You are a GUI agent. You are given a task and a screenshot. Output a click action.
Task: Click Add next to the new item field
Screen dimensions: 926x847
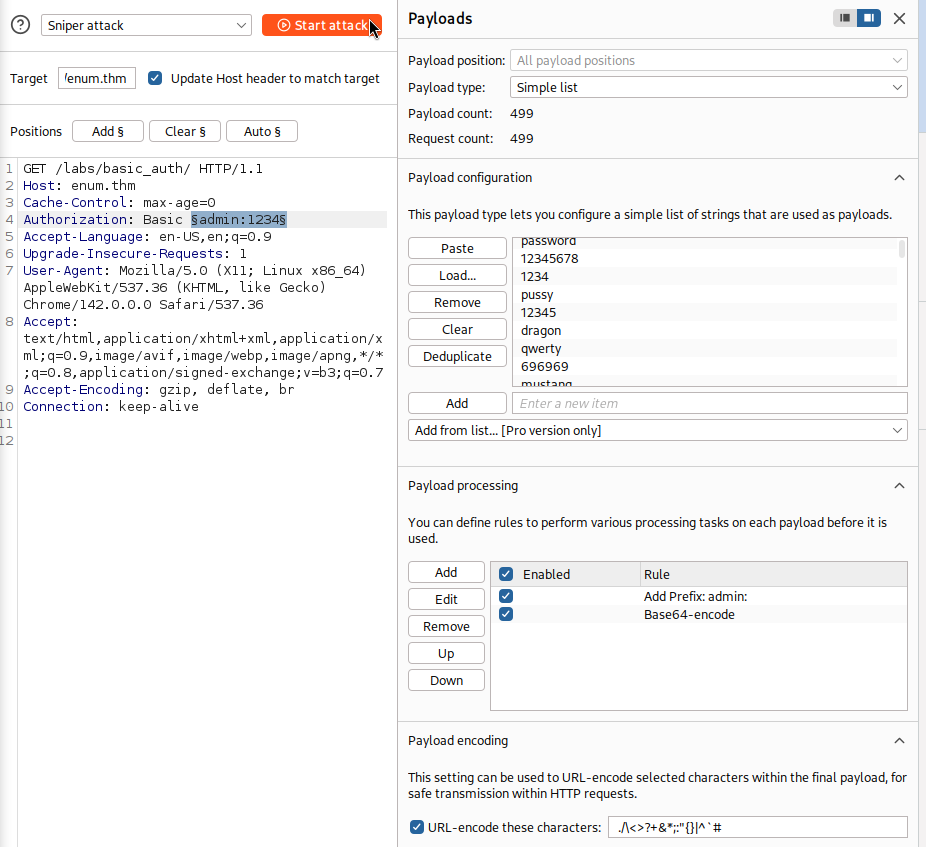click(x=457, y=403)
